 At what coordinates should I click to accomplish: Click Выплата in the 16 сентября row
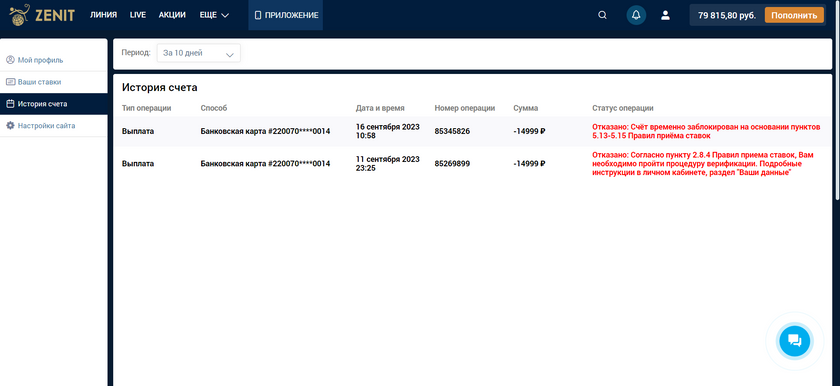(x=138, y=131)
